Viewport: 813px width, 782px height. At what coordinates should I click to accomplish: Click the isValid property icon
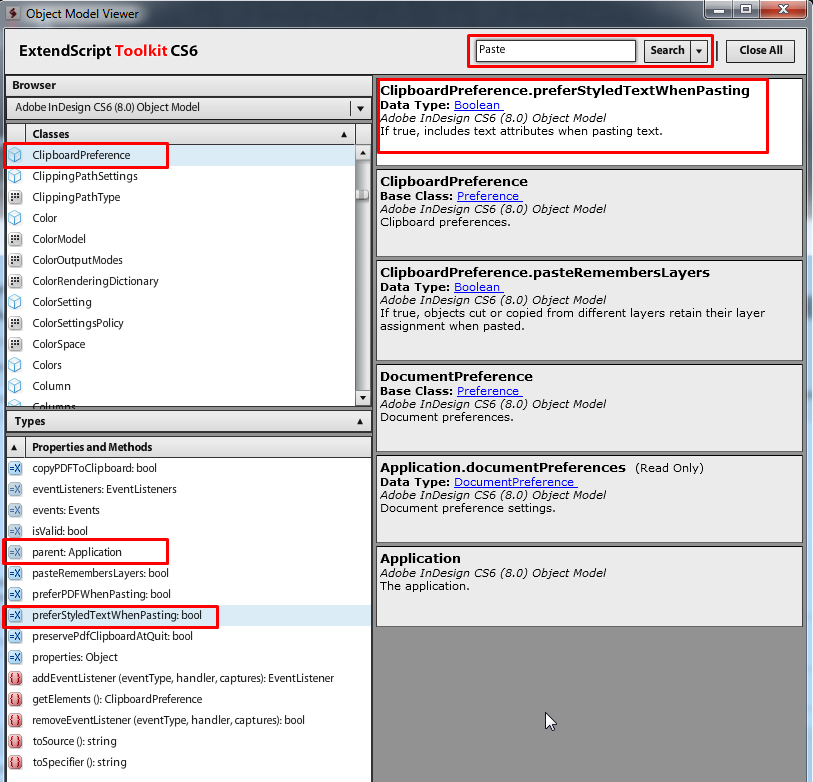[16, 531]
